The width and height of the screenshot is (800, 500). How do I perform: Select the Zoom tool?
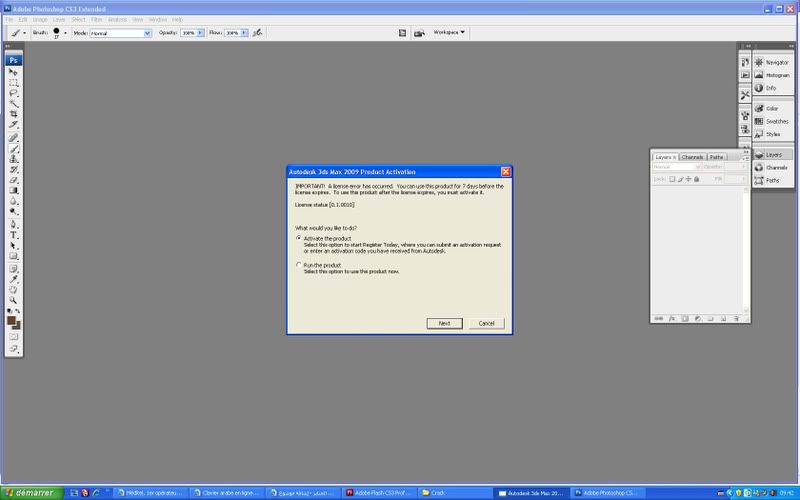pyautogui.click(x=14, y=301)
